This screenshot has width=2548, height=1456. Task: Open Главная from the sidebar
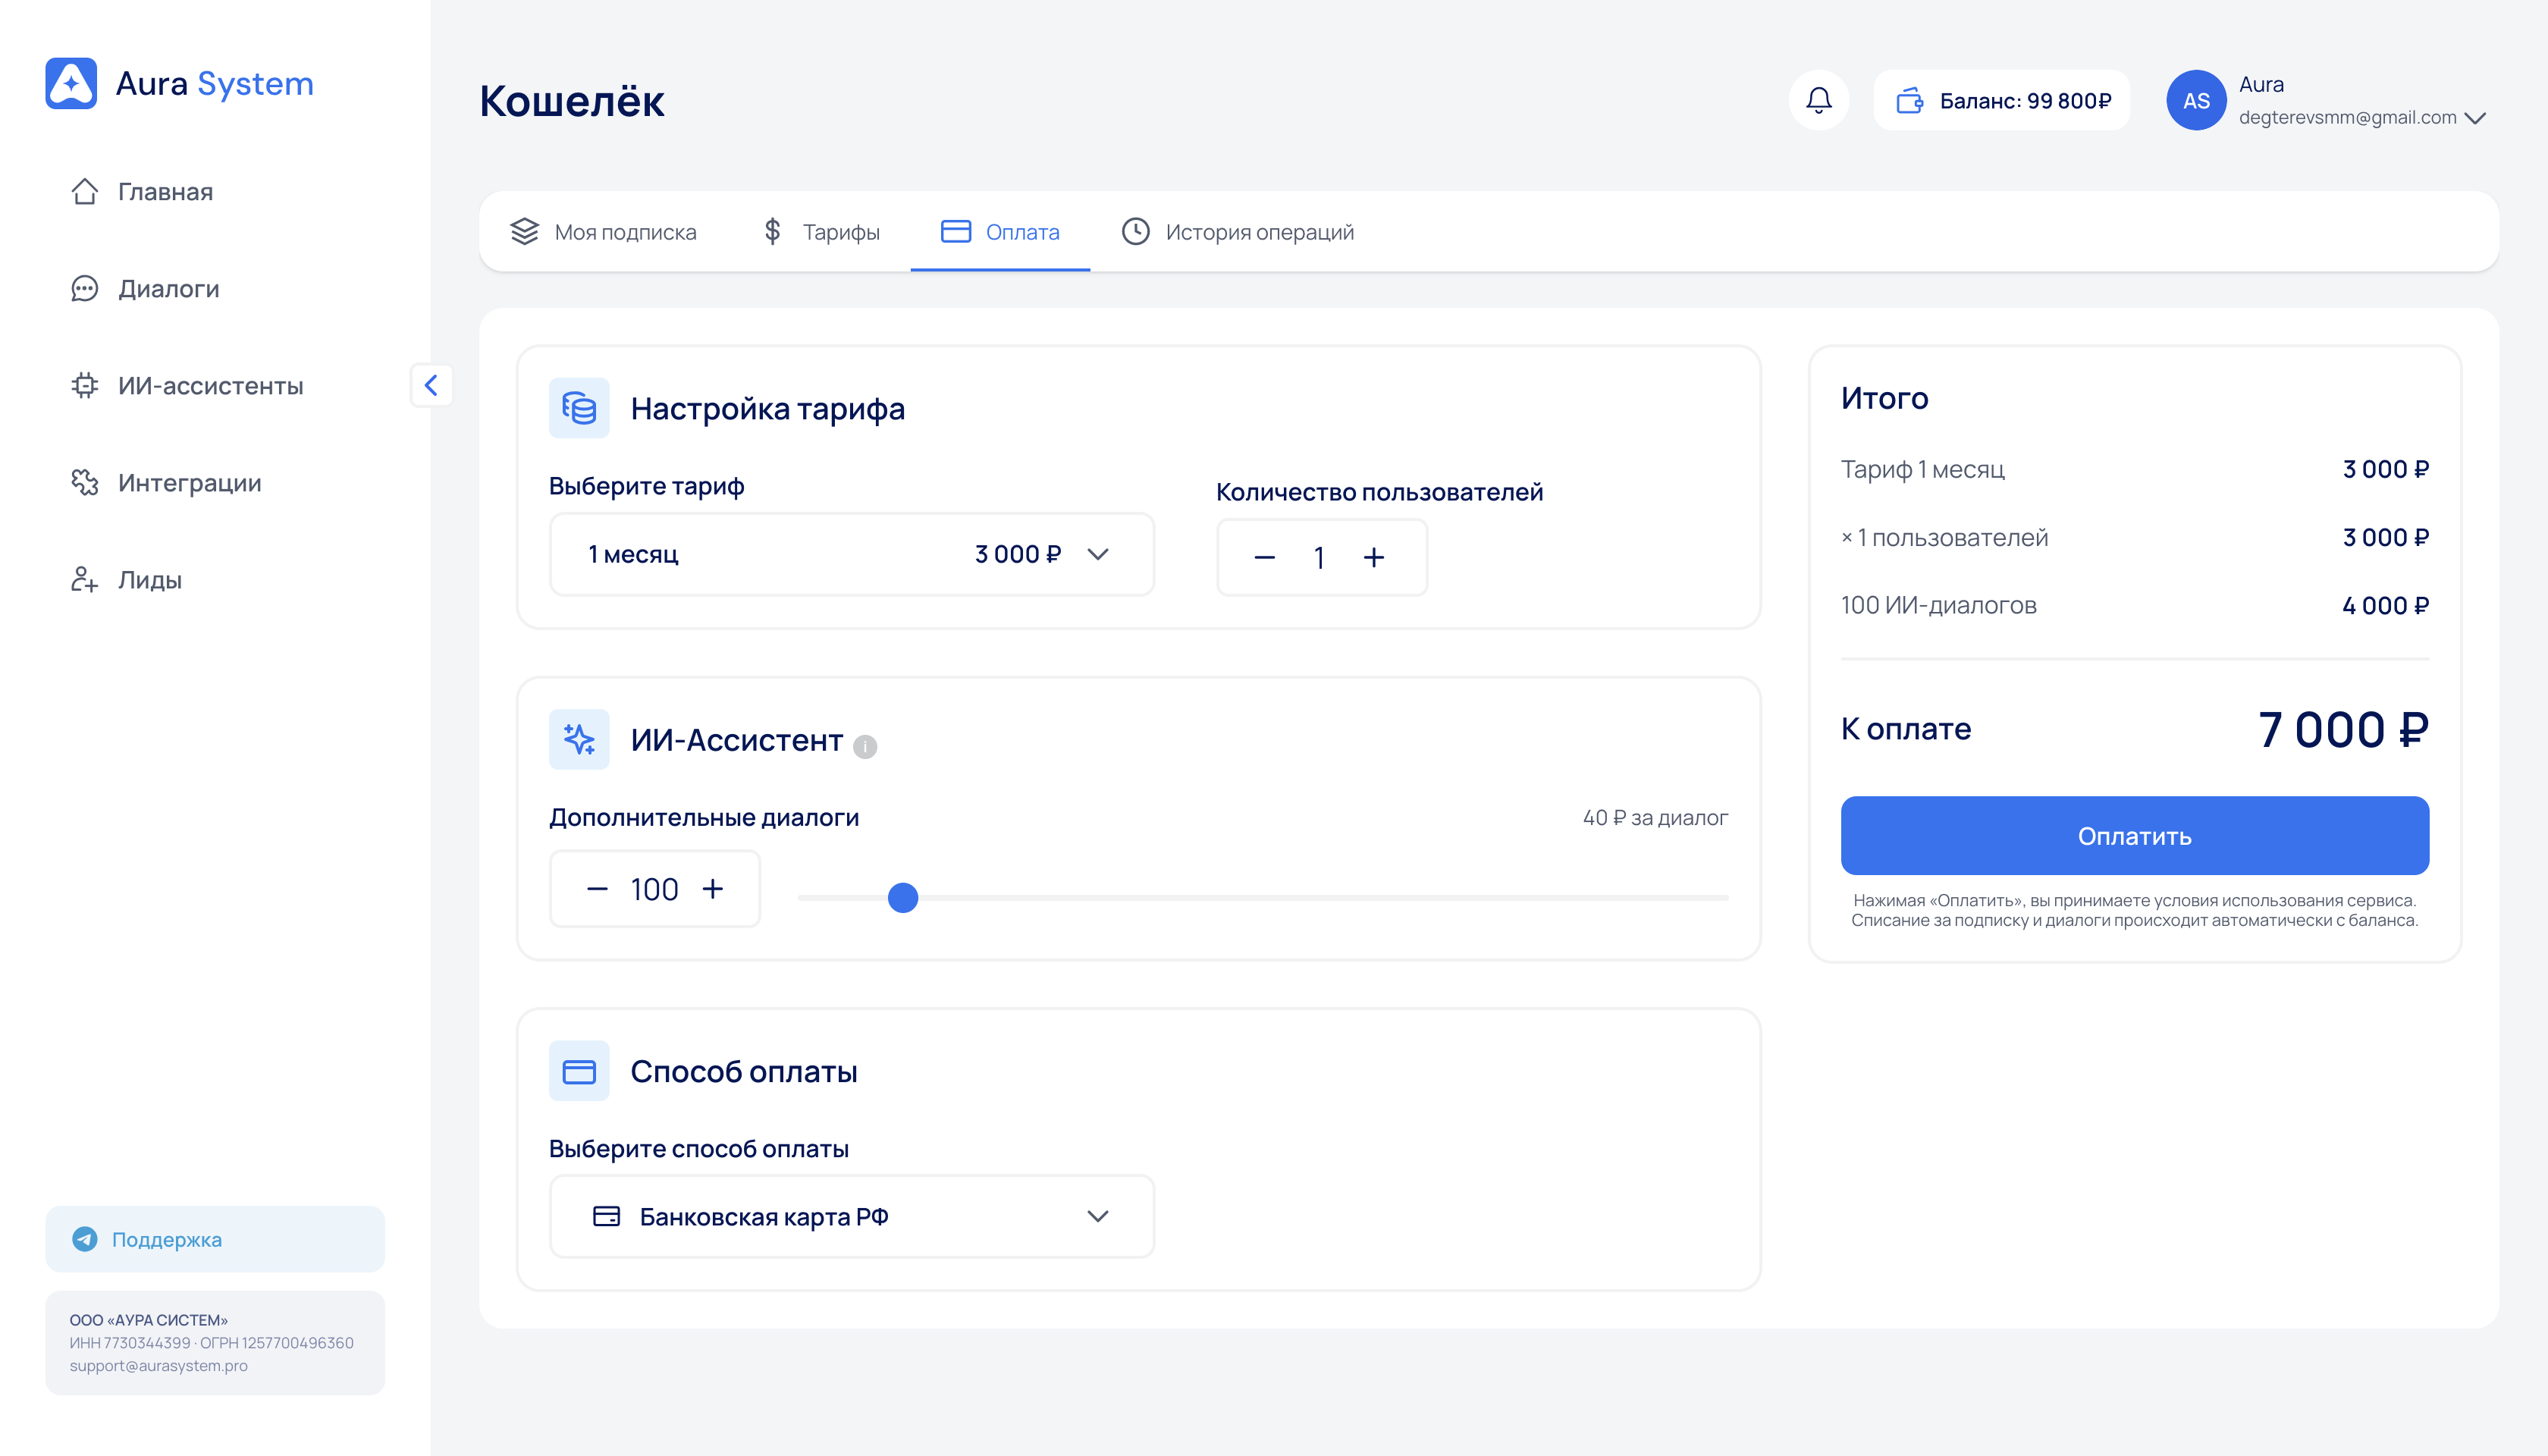tap(164, 191)
